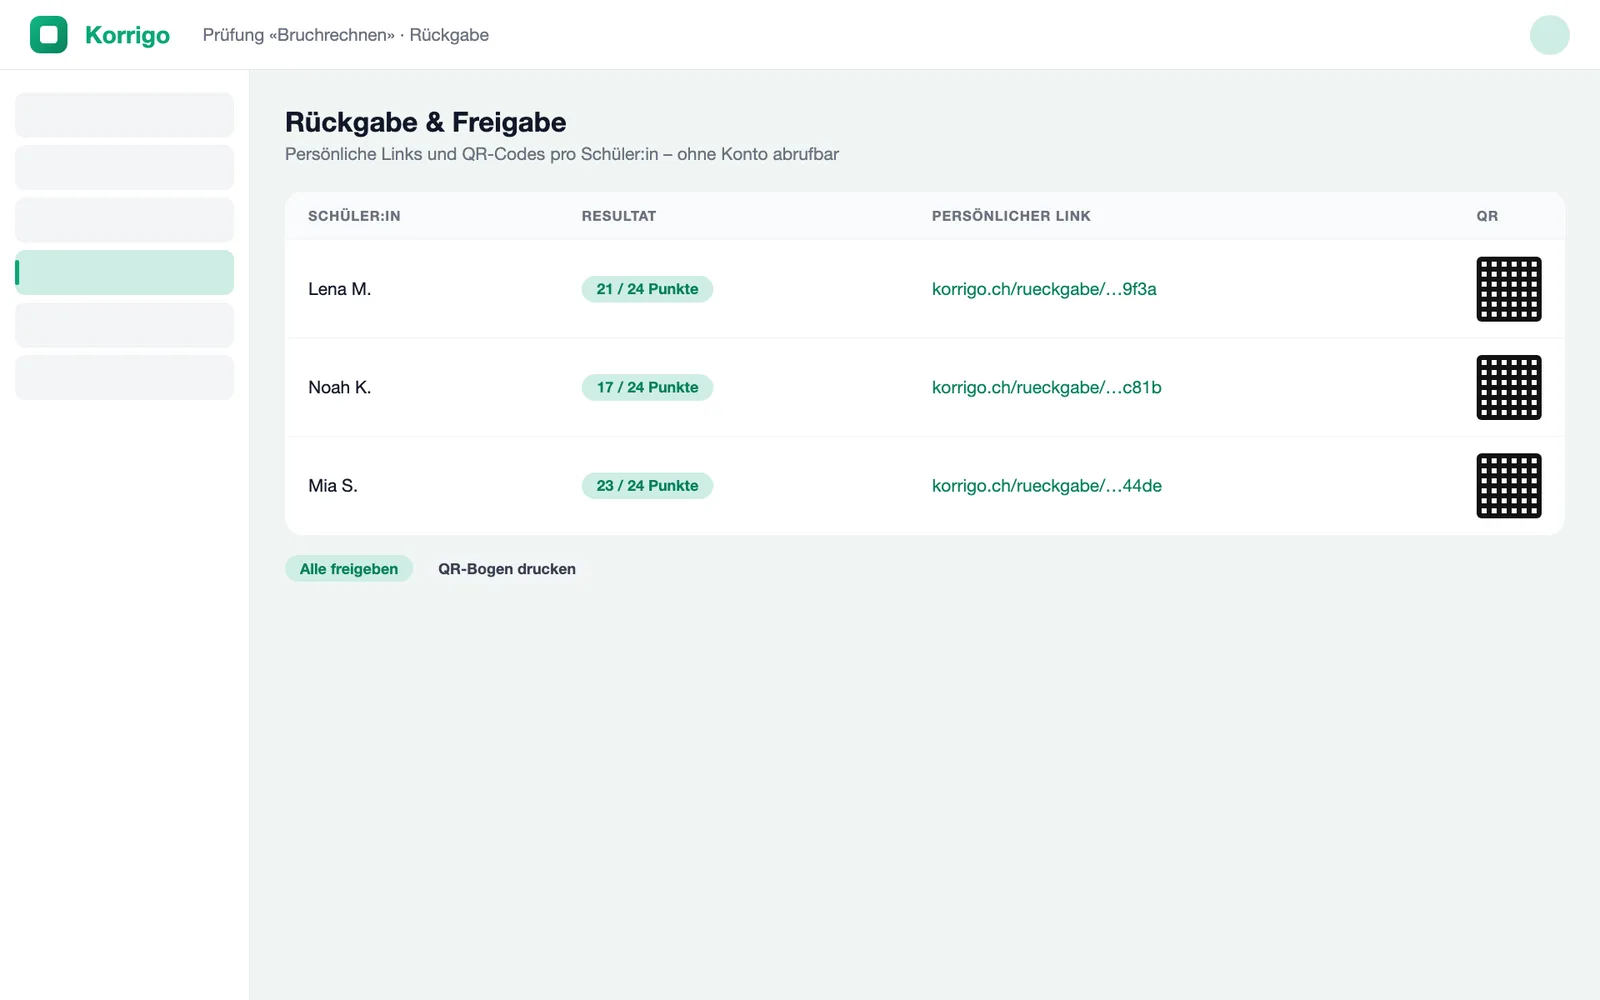Select the highlighted active sidebar item
Screen dimensions: 1600x1000
[125, 272]
